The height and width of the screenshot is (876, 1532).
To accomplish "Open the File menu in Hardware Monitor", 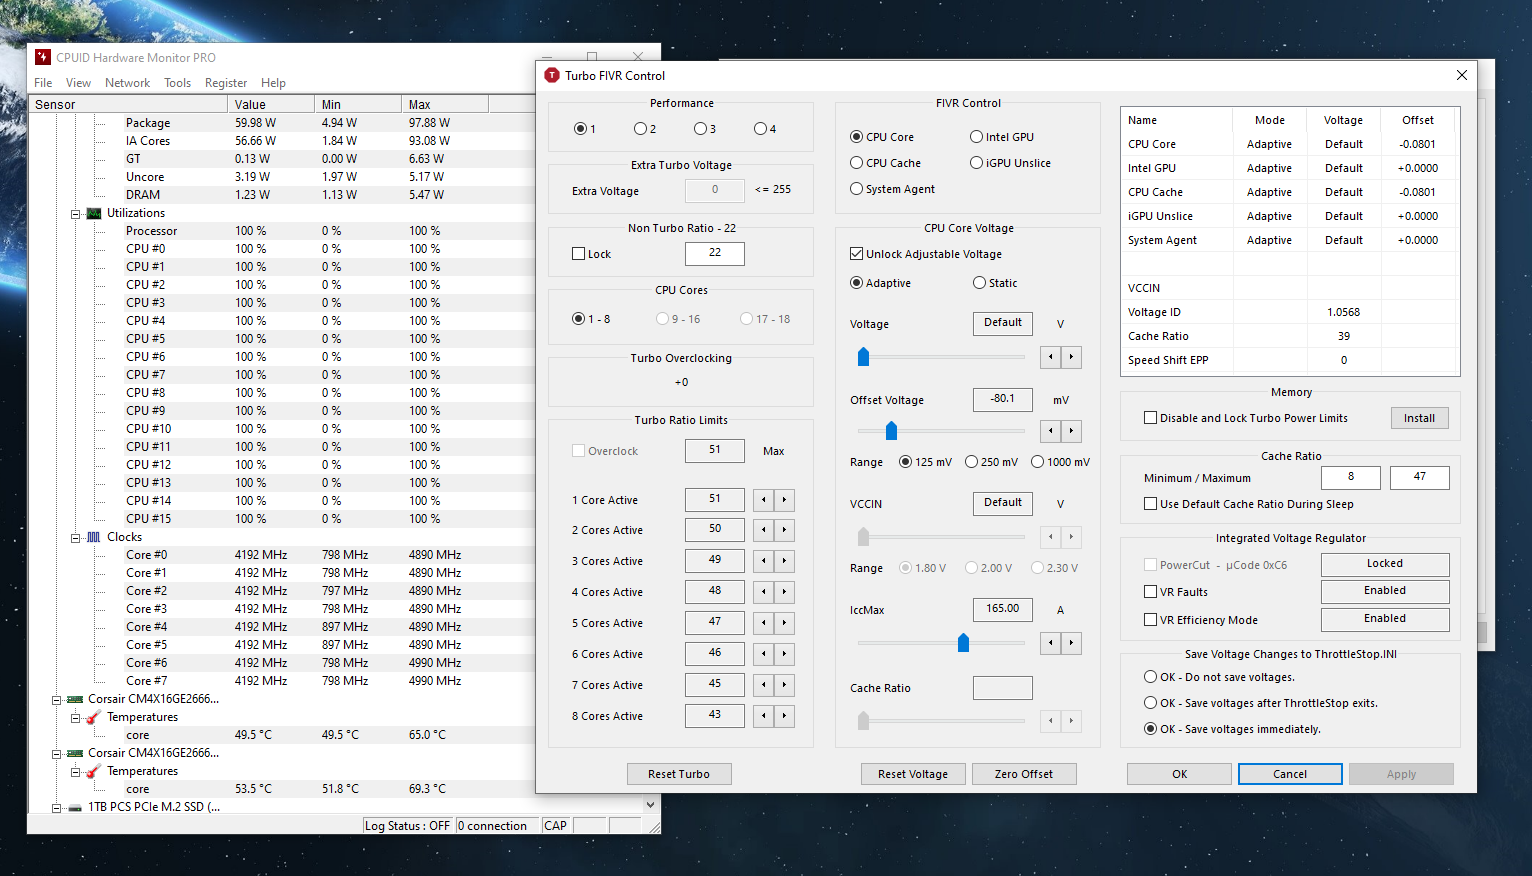I will coord(43,83).
